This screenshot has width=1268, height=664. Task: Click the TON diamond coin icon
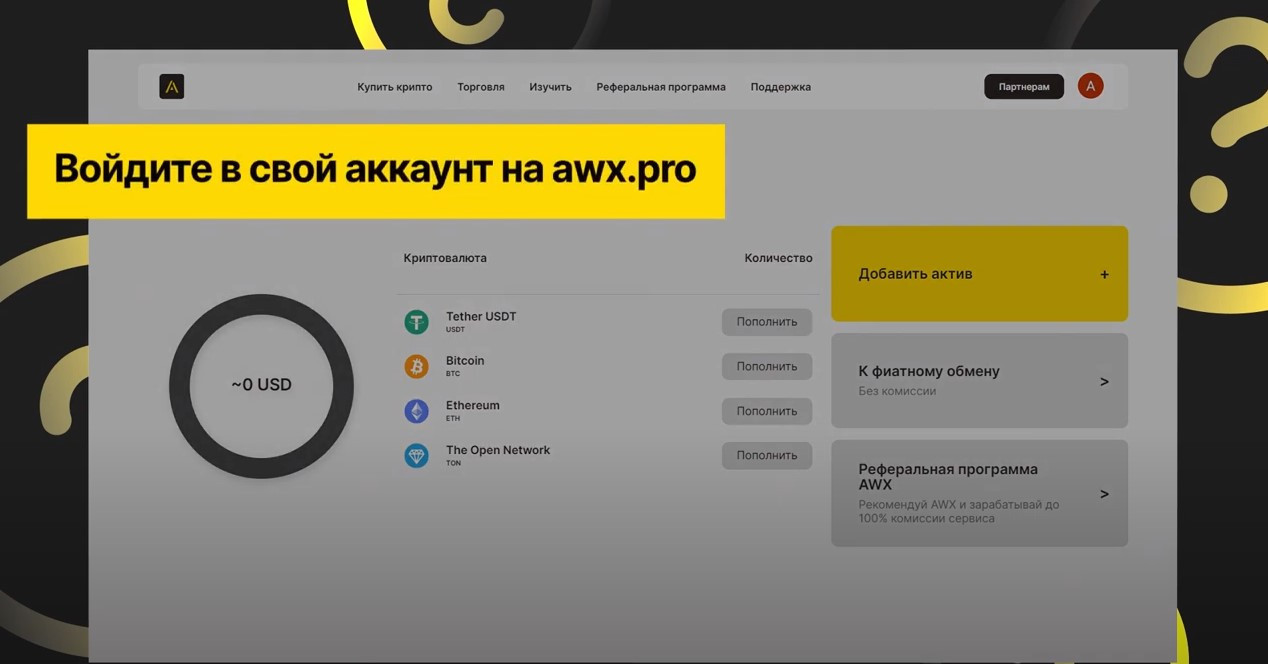click(416, 456)
